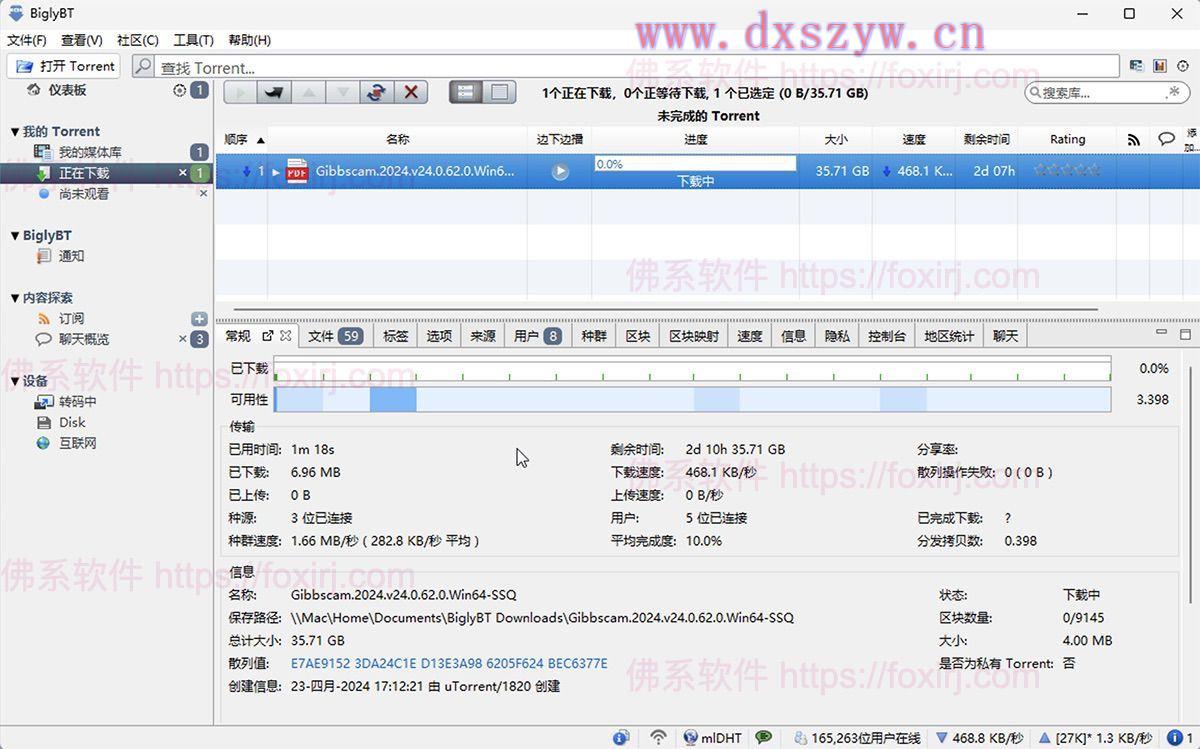
Task: Click the wifi signal status bar icon
Action: (x=658, y=738)
